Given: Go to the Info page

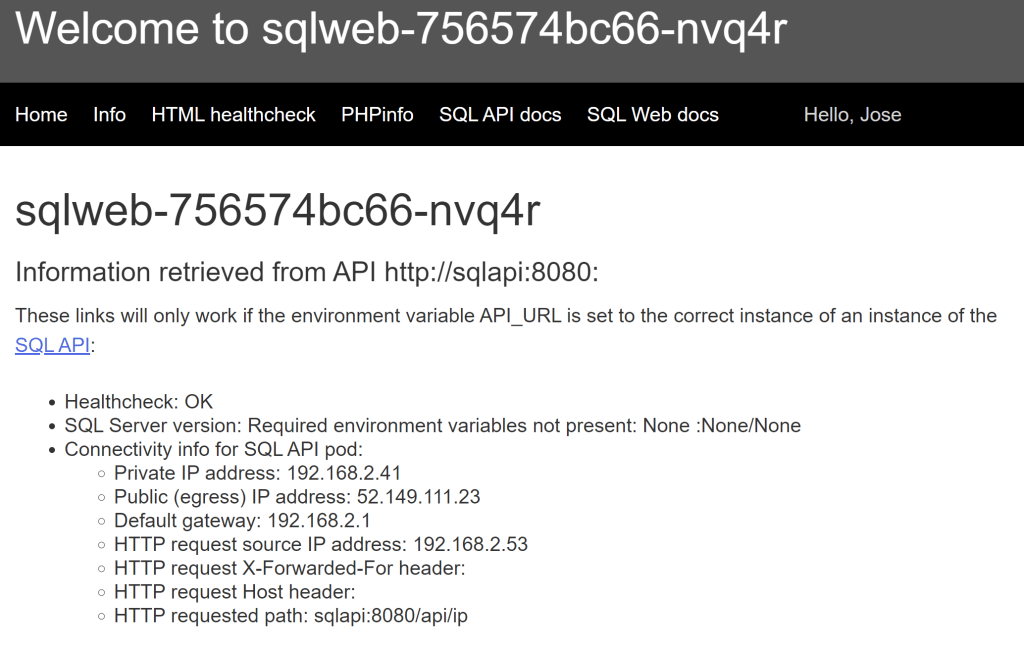Looking at the screenshot, I should (x=109, y=115).
